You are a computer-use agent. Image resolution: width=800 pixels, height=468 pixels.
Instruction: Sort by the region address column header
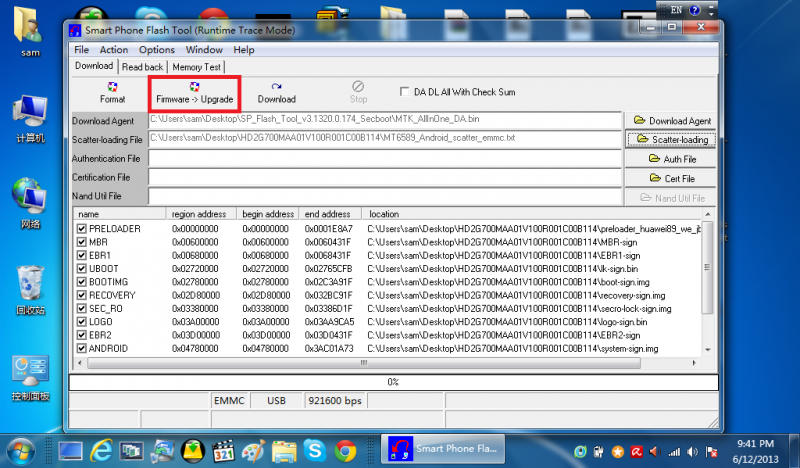[x=201, y=214]
